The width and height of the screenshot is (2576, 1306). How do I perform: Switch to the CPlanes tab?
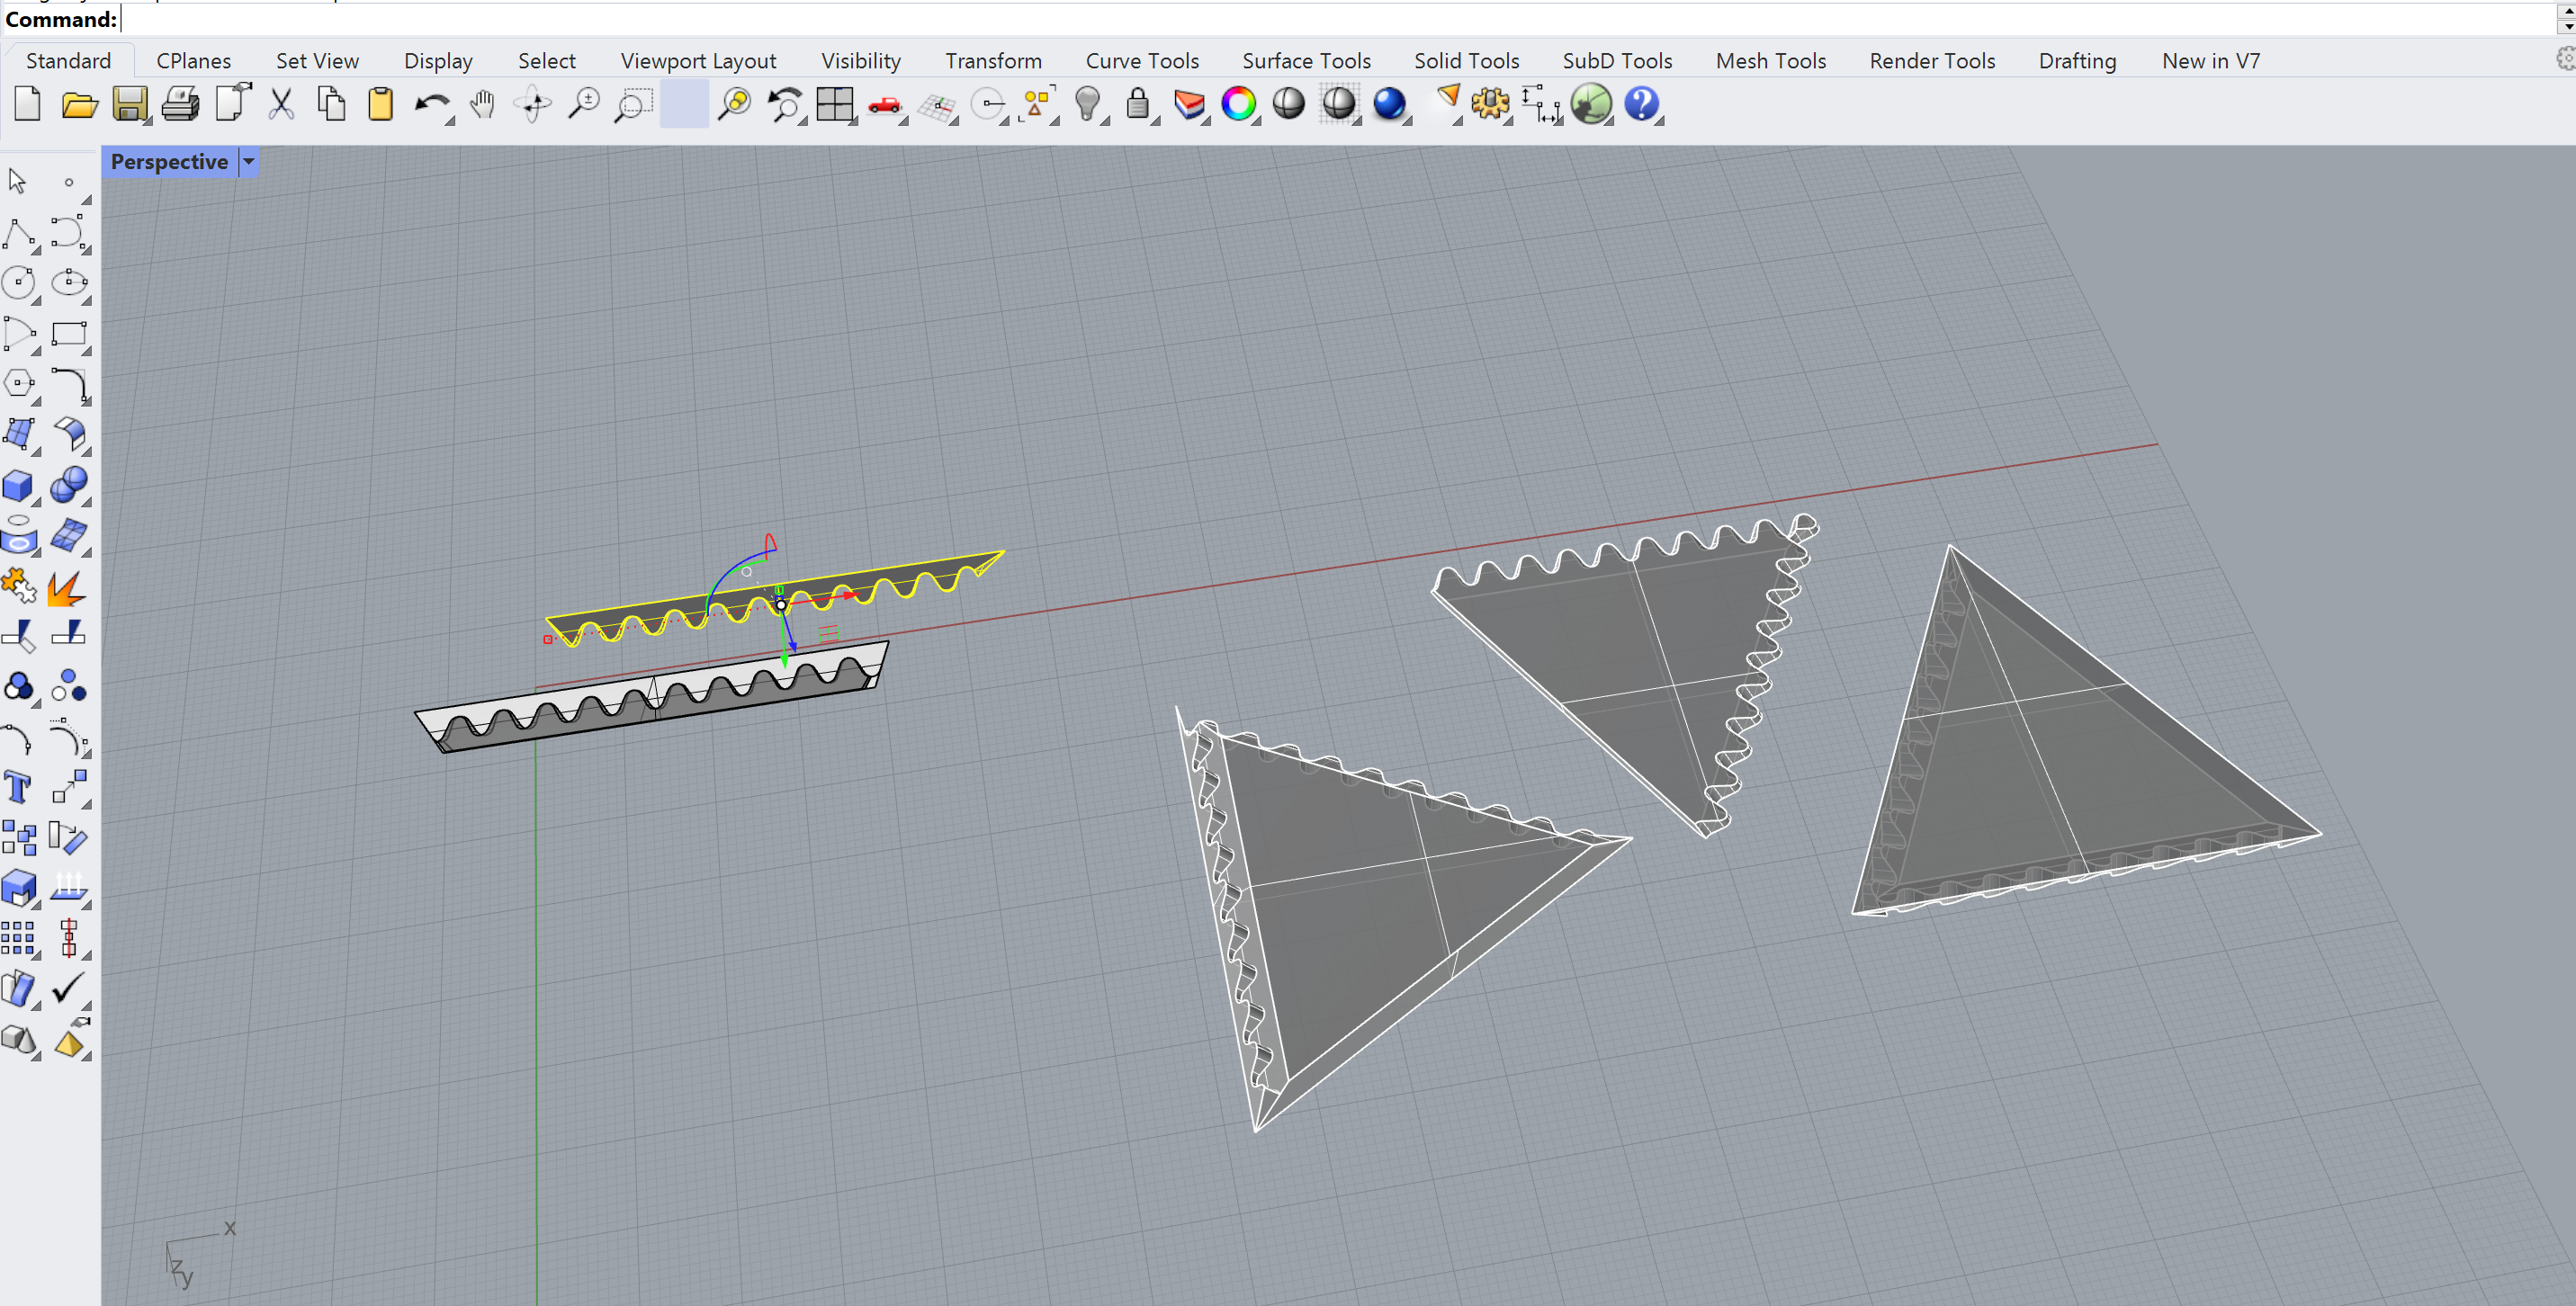coord(193,61)
